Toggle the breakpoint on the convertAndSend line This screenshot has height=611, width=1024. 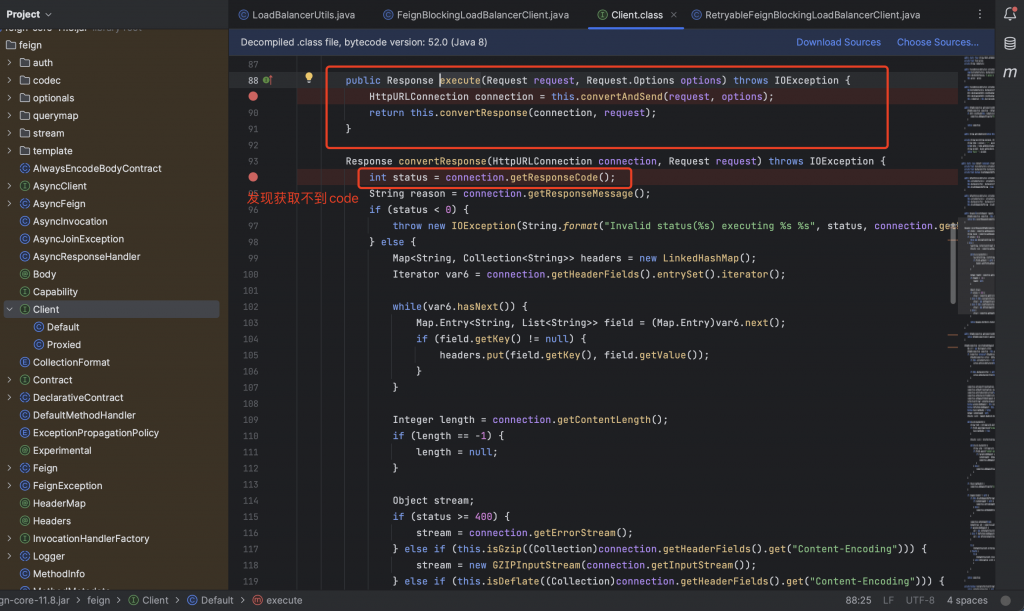253,97
